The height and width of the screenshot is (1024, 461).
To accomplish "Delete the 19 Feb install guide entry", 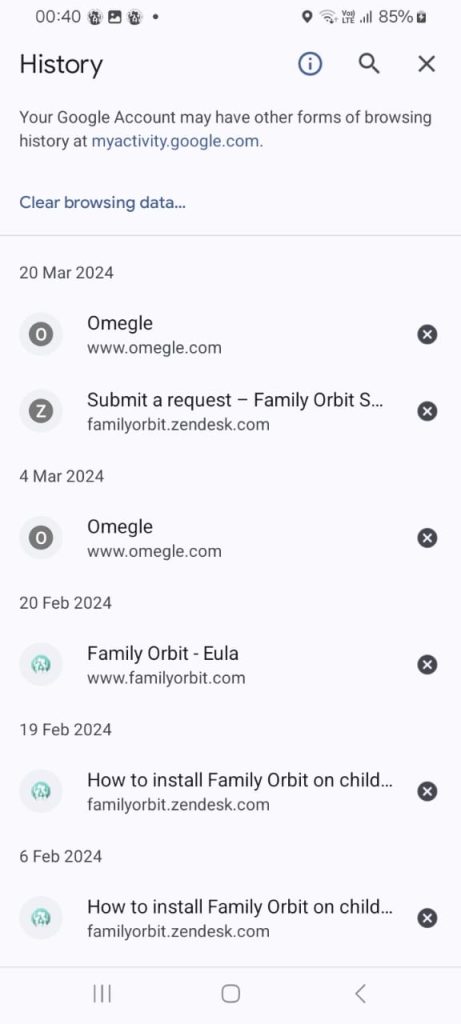I will (x=427, y=792).
